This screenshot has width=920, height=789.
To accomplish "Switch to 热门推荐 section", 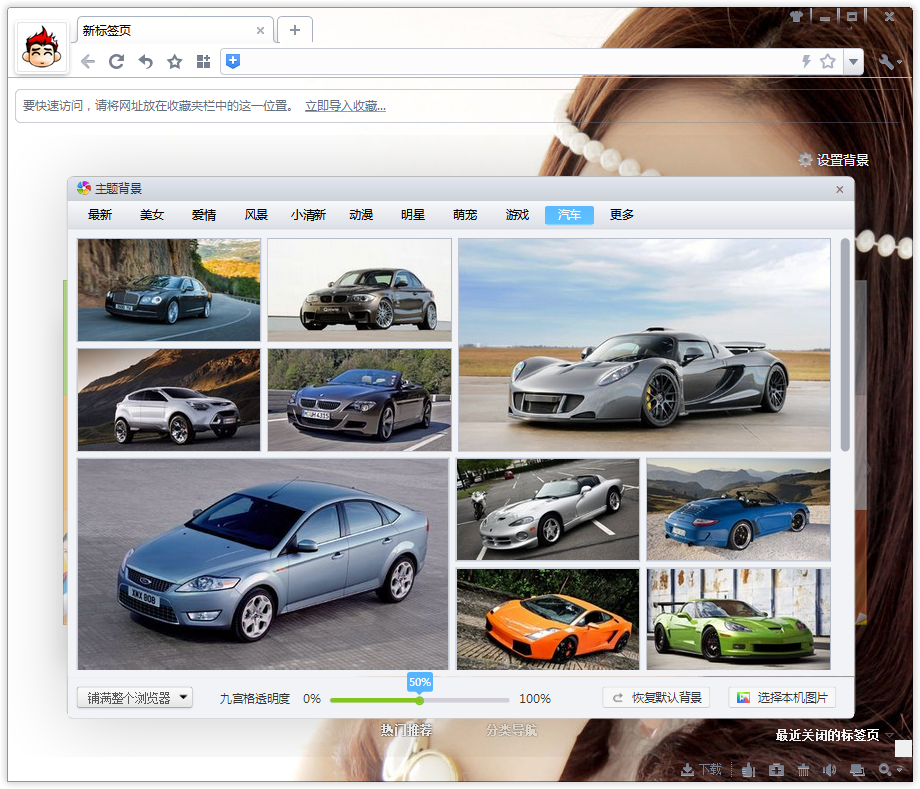I will [406, 730].
